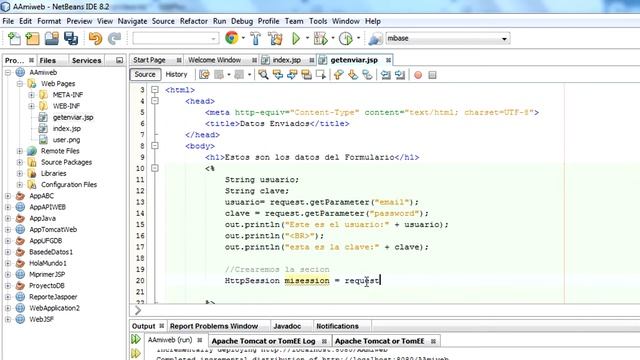
Task: Click the Debug Project icon
Action: pos(321,38)
